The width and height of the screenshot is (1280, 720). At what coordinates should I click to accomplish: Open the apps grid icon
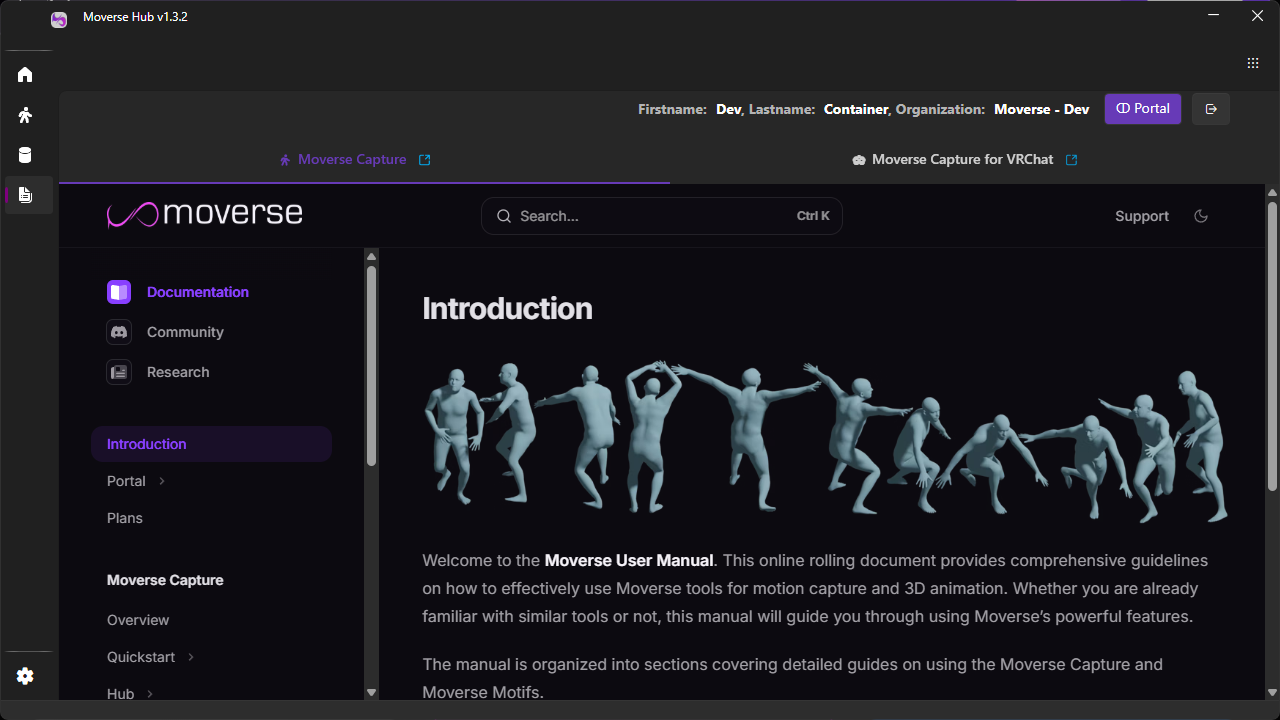[1253, 63]
